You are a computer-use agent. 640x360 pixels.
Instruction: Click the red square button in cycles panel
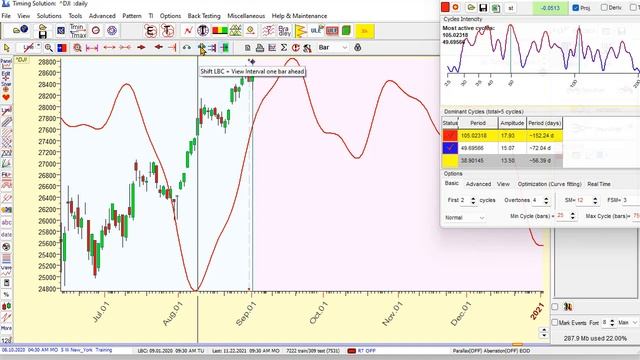point(445,7)
